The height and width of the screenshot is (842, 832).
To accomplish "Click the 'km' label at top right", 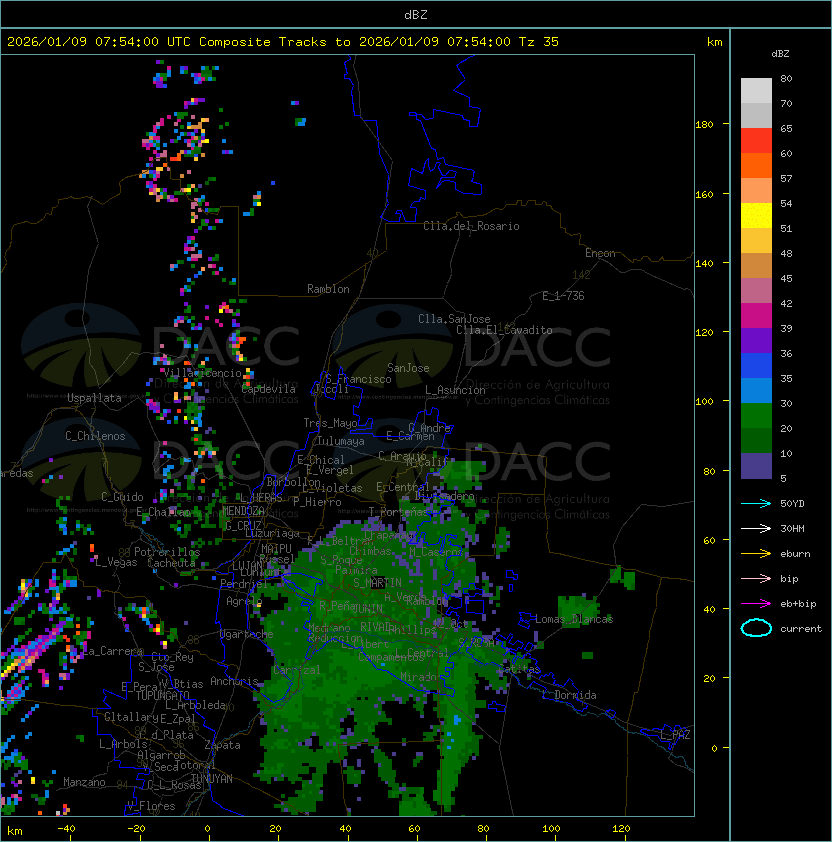I will pos(714,42).
